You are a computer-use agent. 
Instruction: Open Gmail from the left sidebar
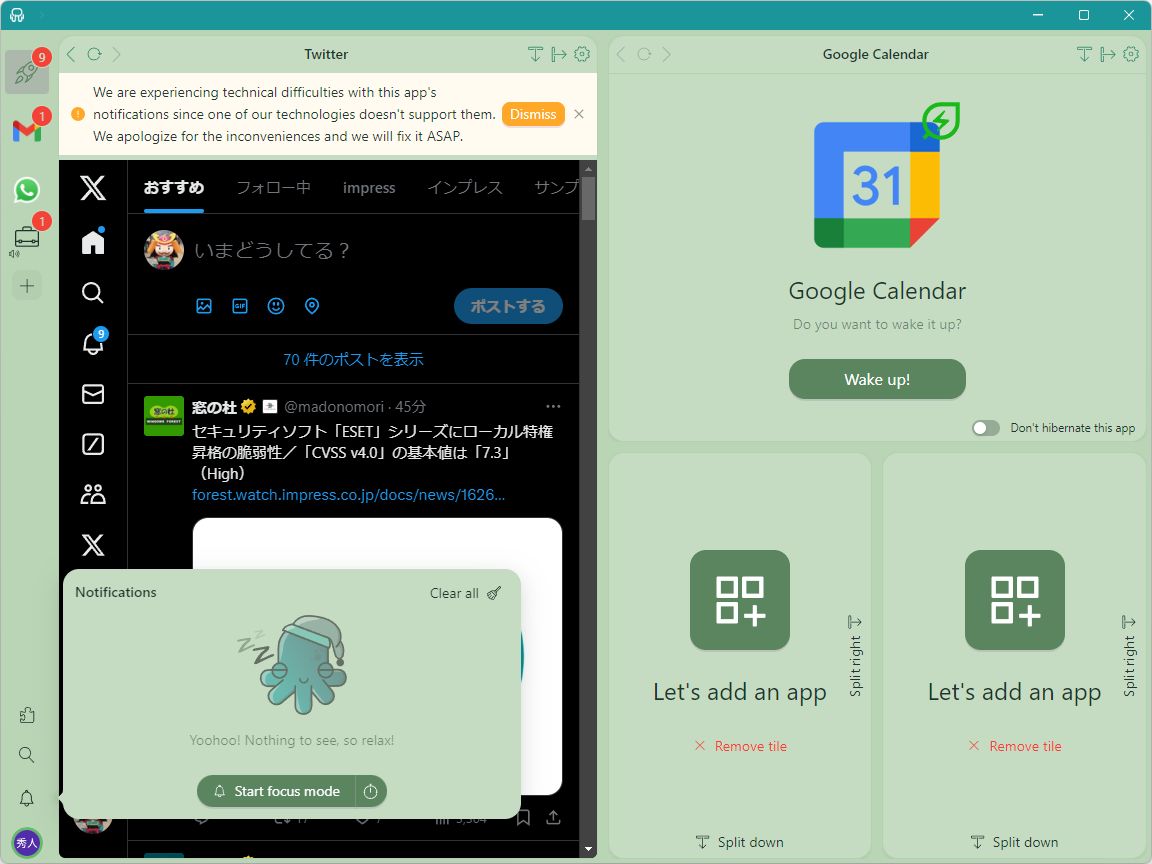[x=26, y=130]
